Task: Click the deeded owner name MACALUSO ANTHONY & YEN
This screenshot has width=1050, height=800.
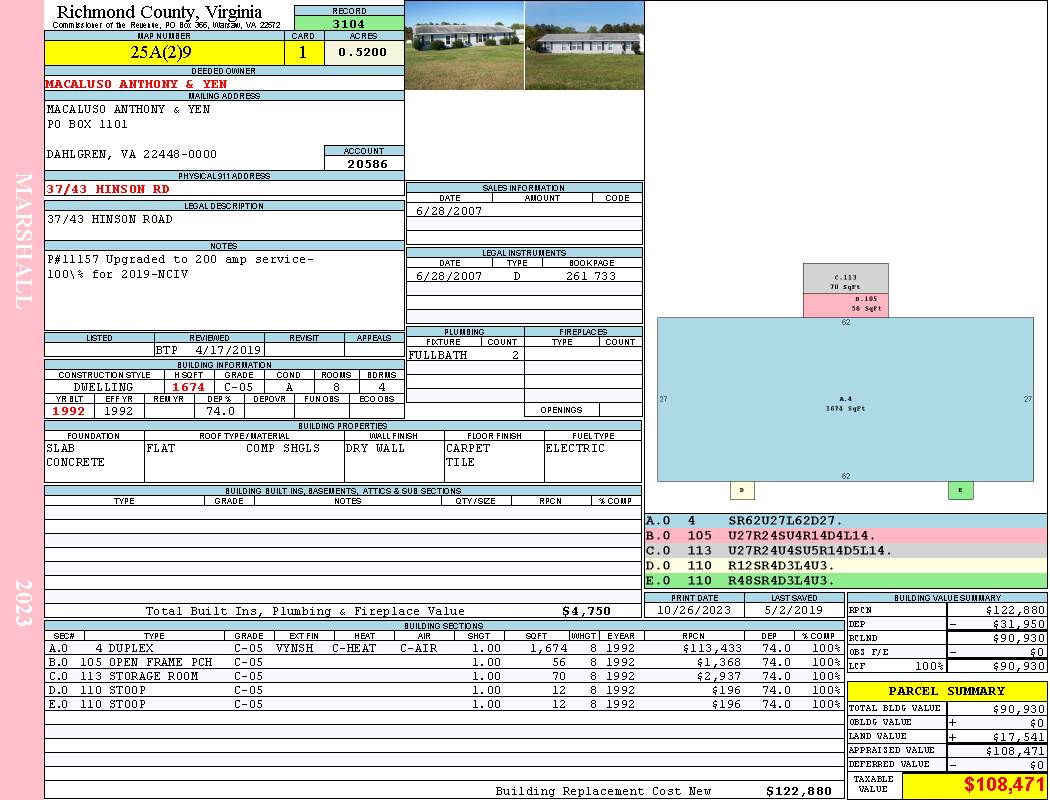Action: (136, 84)
